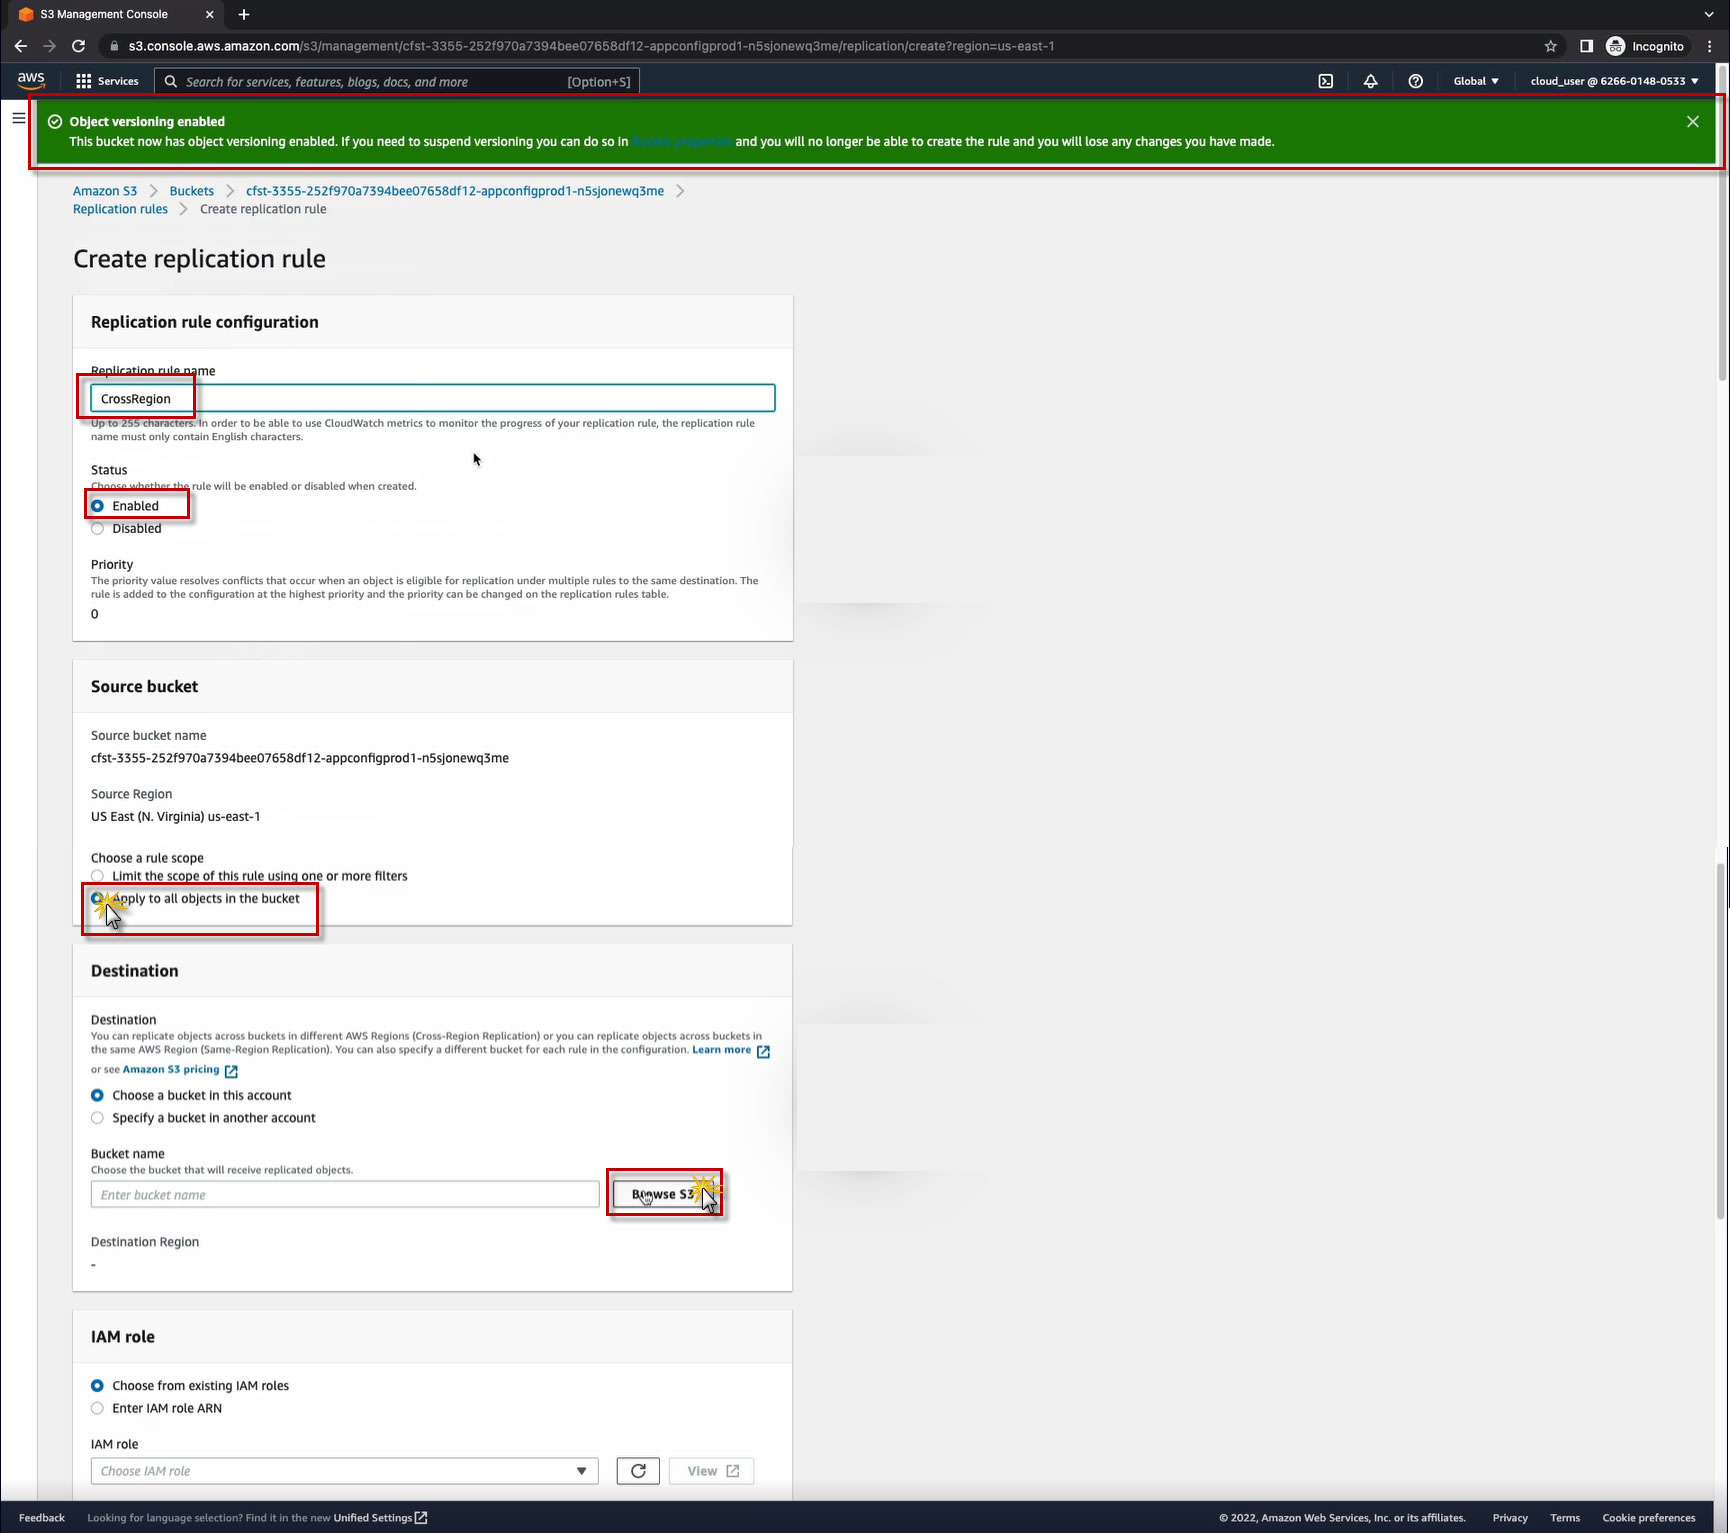
Task: Open the Global region dropdown
Action: click(1476, 81)
